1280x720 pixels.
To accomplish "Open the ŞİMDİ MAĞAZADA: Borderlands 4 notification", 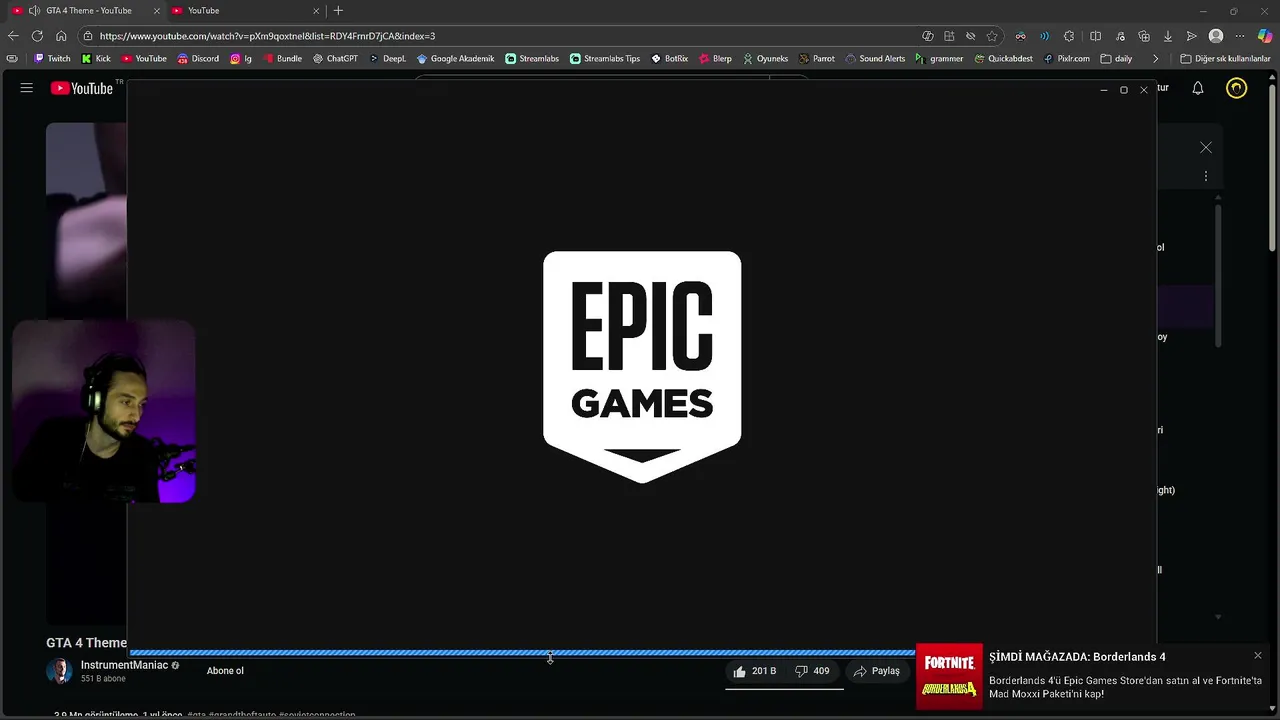I will click(x=1077, y=657).
